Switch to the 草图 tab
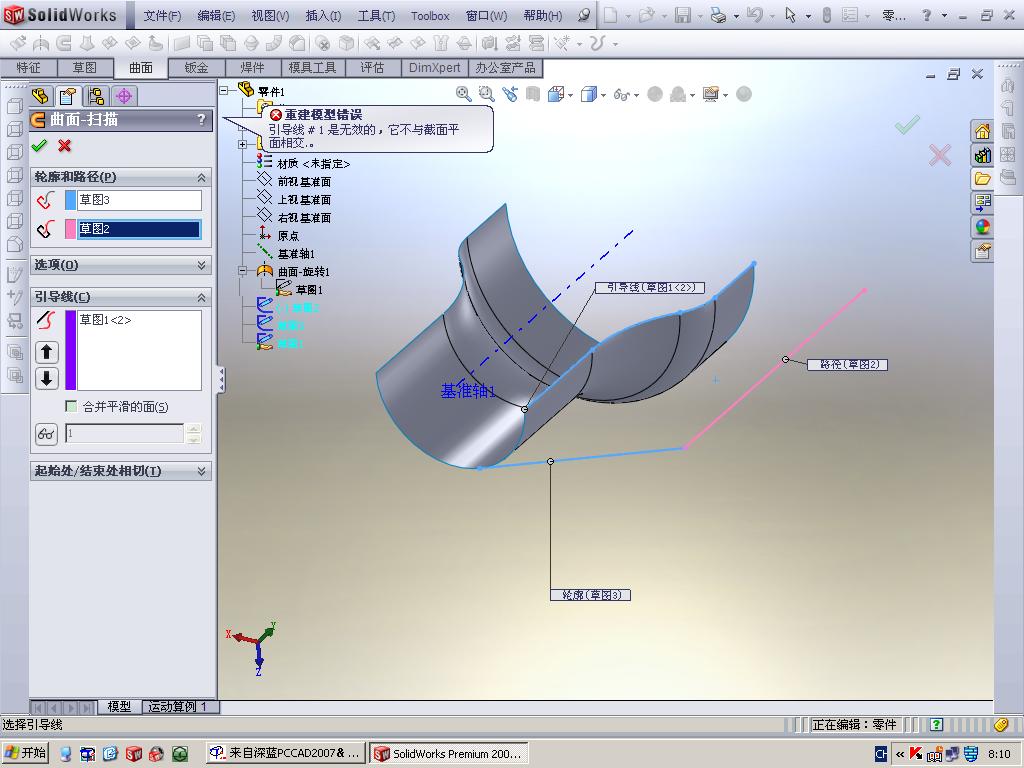This screenshot has width=1024, height=768. coord(84,67)
